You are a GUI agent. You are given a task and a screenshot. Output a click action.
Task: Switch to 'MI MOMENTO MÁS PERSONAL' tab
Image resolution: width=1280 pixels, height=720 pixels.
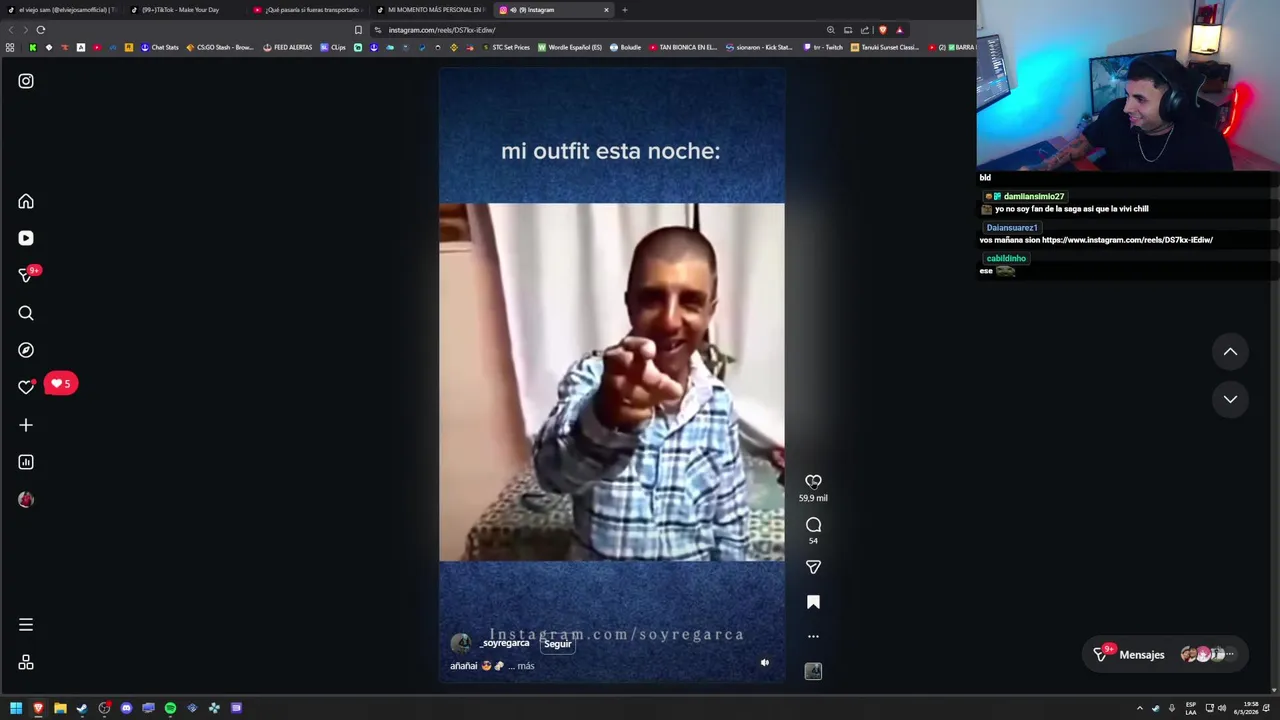pyautogui.click(x=430, y=10)
